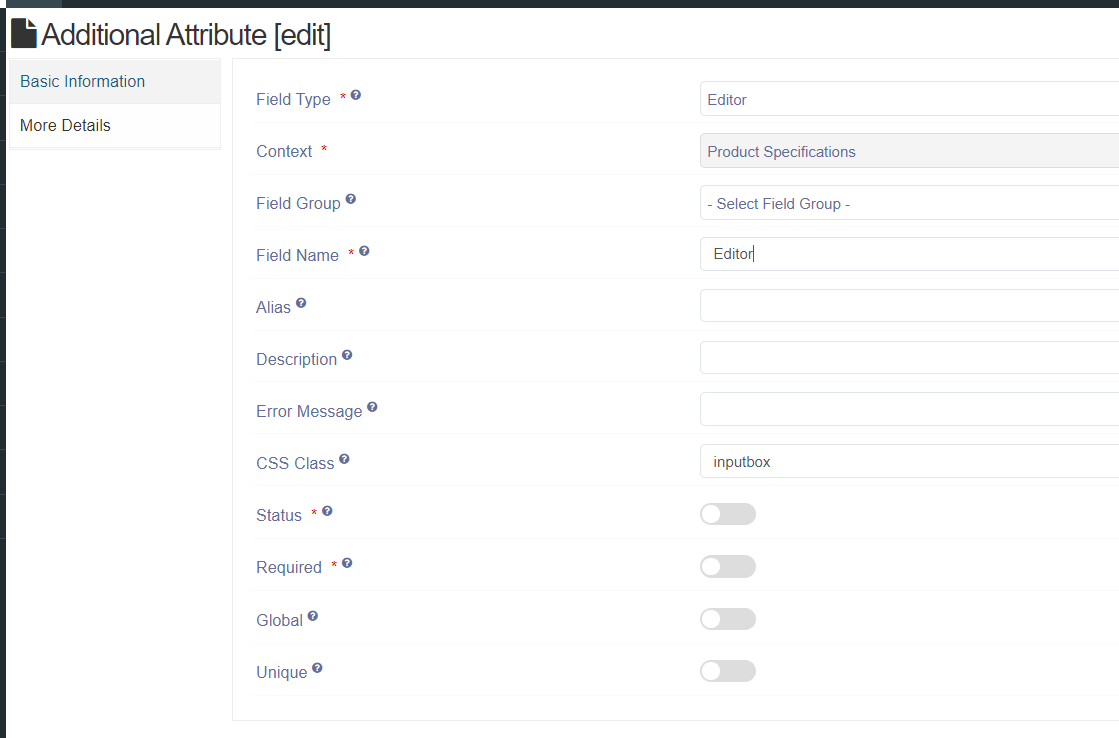Click Error Message help icon
The image size is (1119, 738).
click(x=372, y=408)
